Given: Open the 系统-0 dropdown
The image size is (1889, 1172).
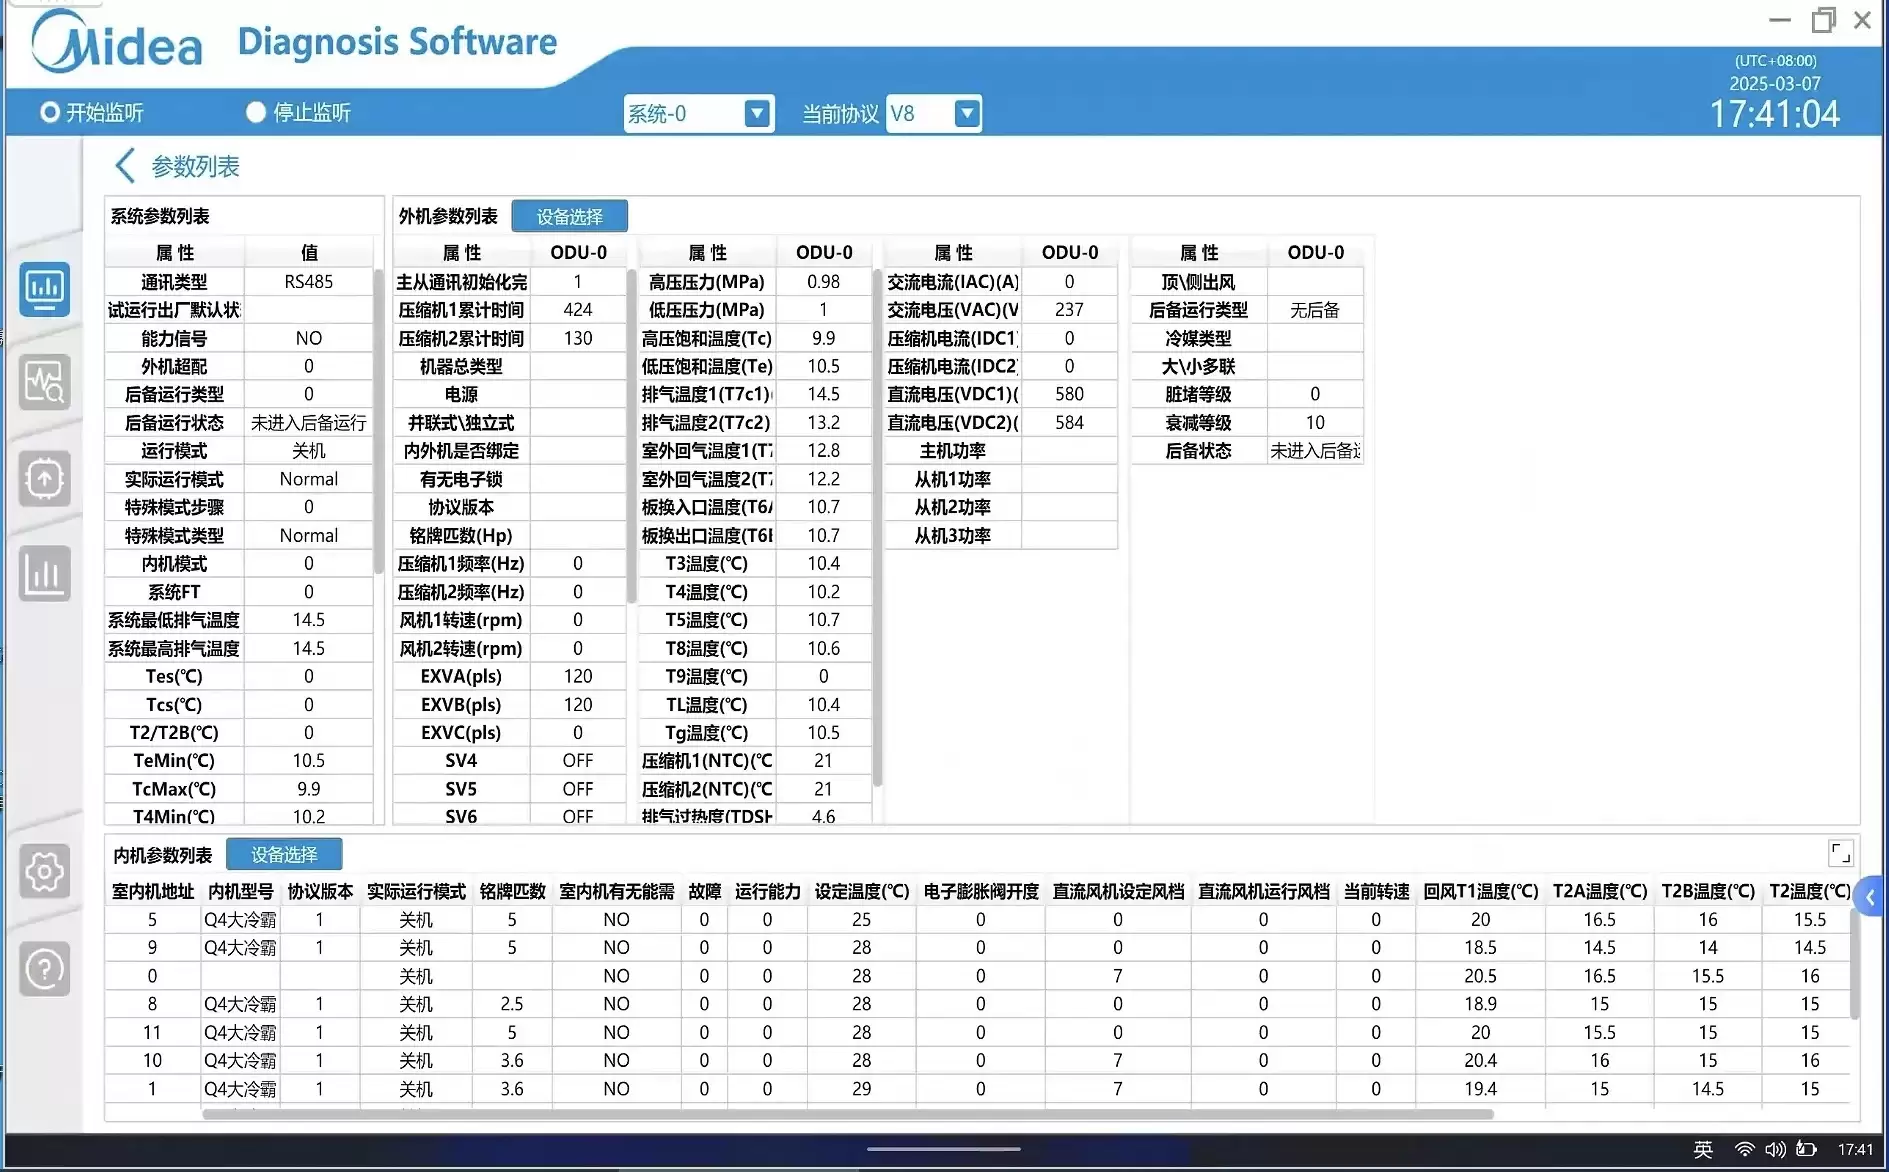Looking at the screenshot, I should (x=757, y=113).
